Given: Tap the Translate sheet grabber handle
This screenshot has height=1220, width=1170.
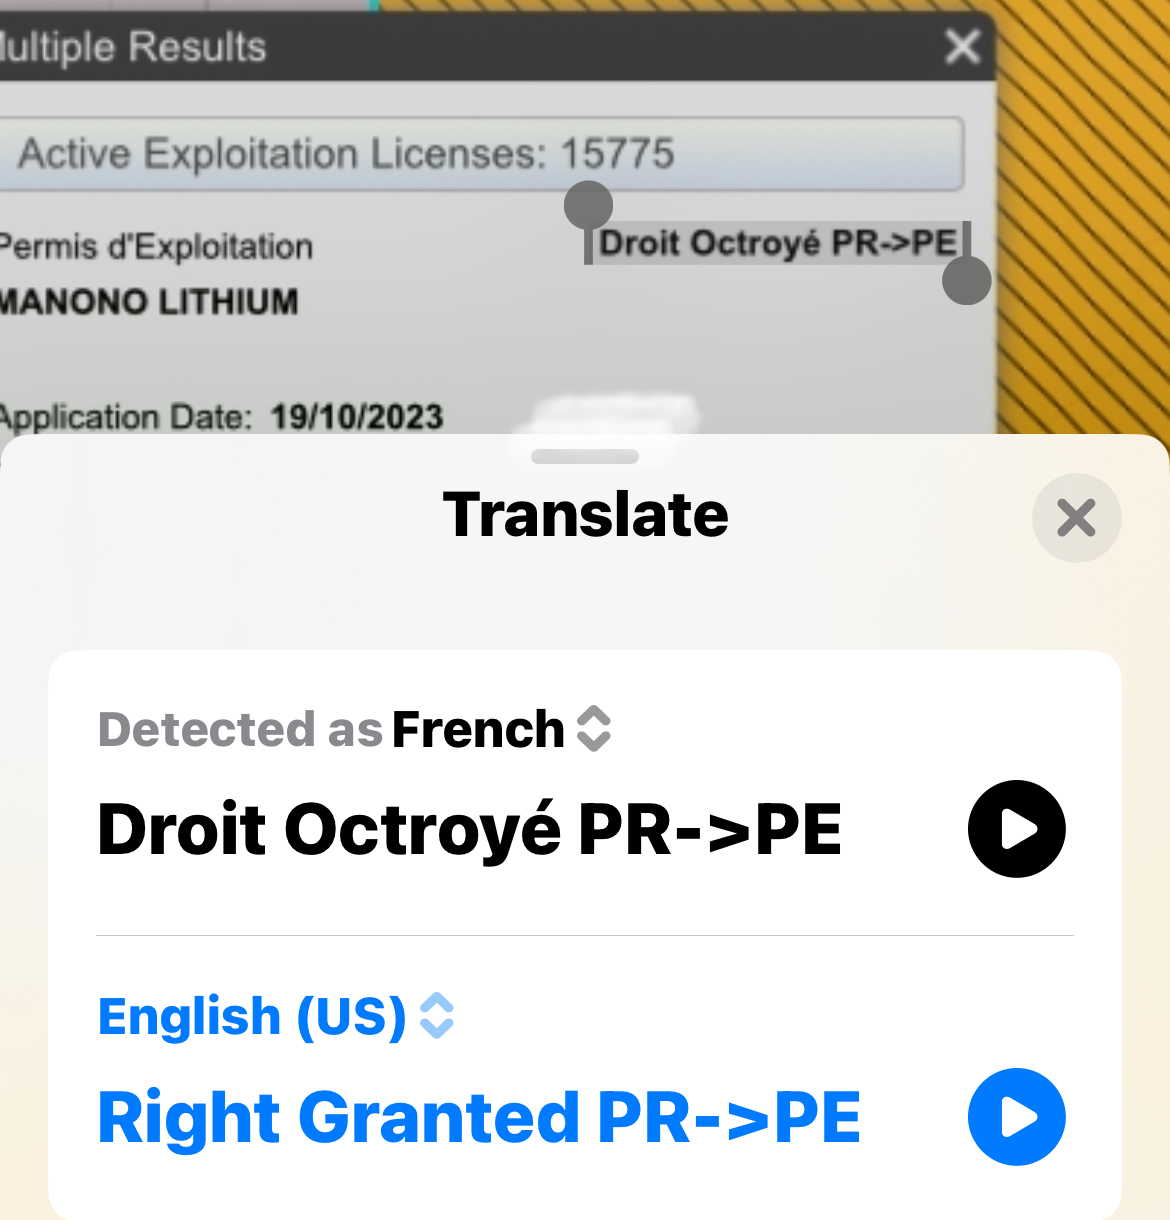Looking at the screenshot, I should 585,457.
